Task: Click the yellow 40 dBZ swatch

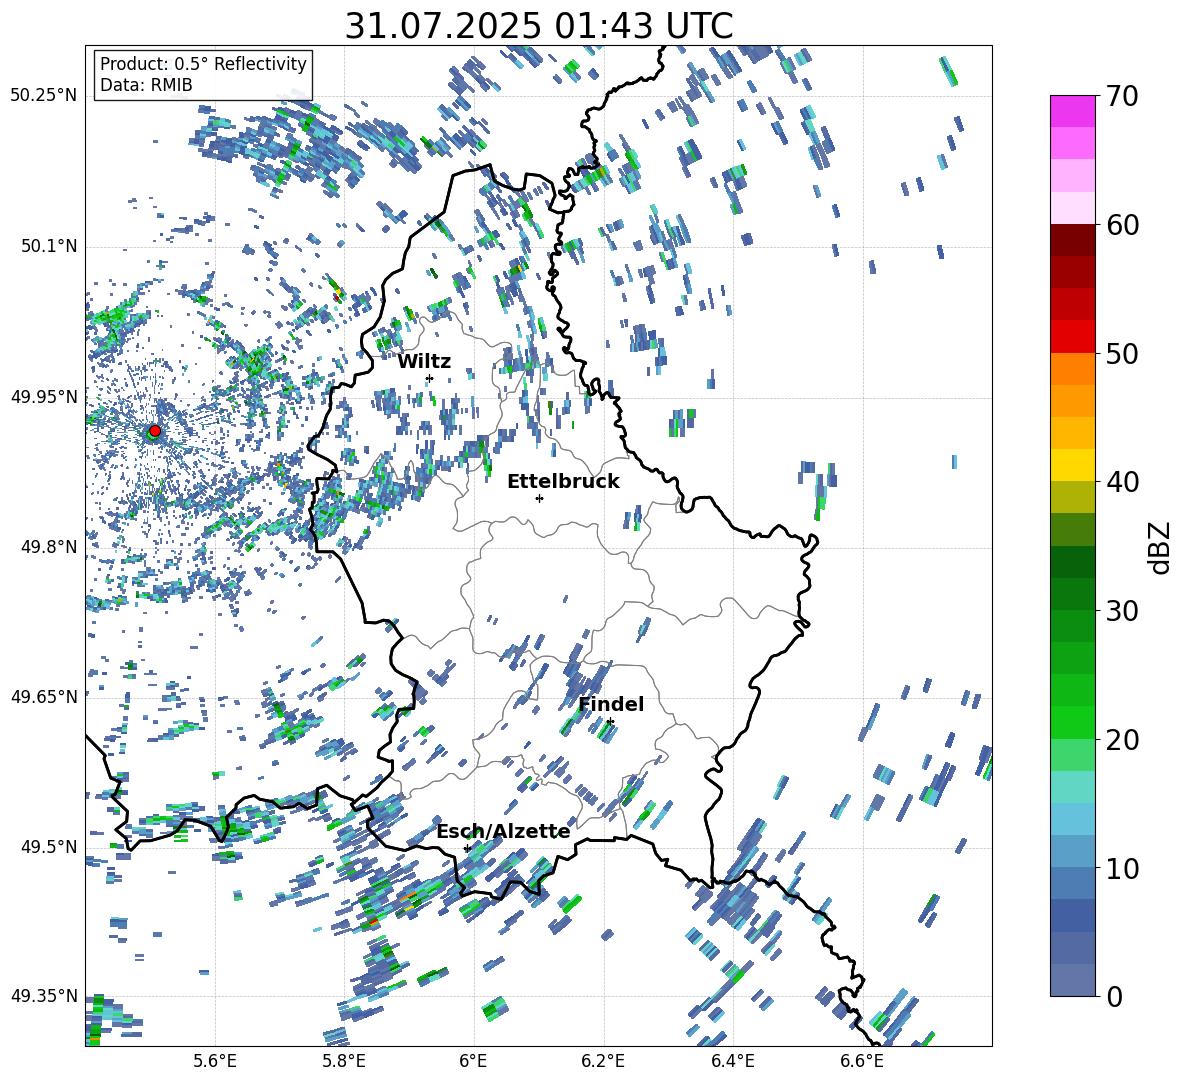Action: point(1072,465)
